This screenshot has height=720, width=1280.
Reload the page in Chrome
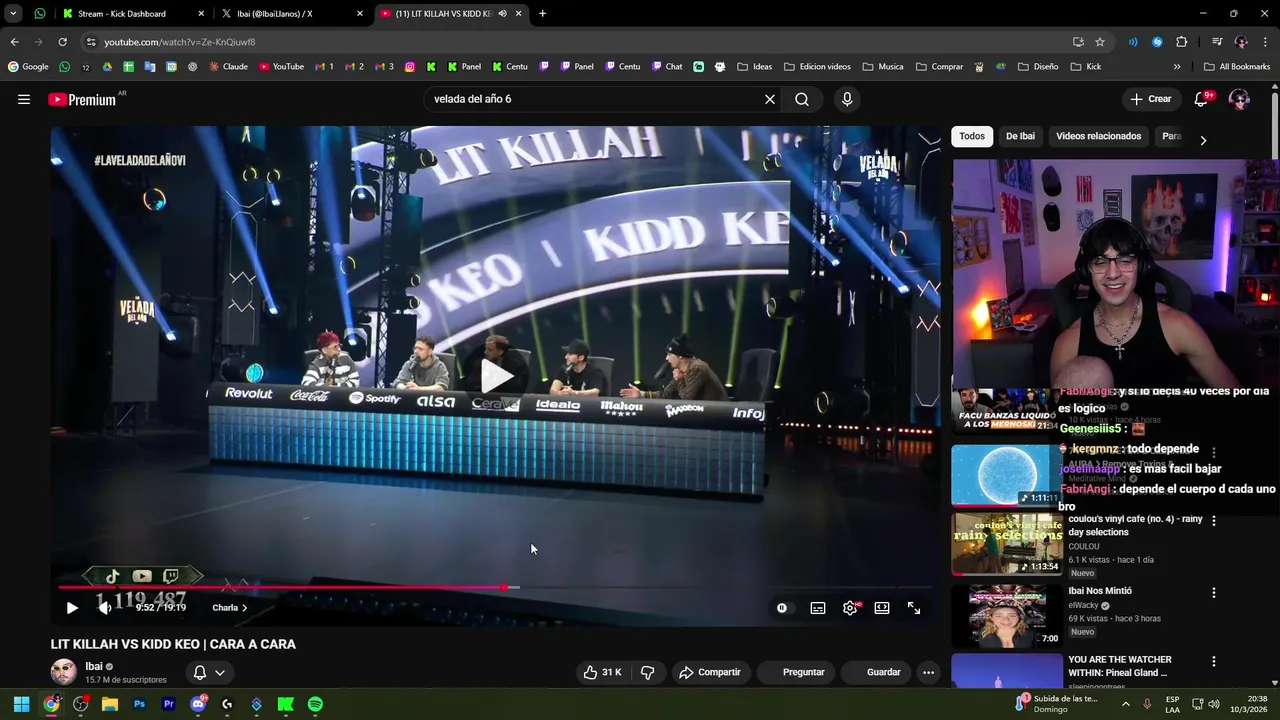[62, 42]
